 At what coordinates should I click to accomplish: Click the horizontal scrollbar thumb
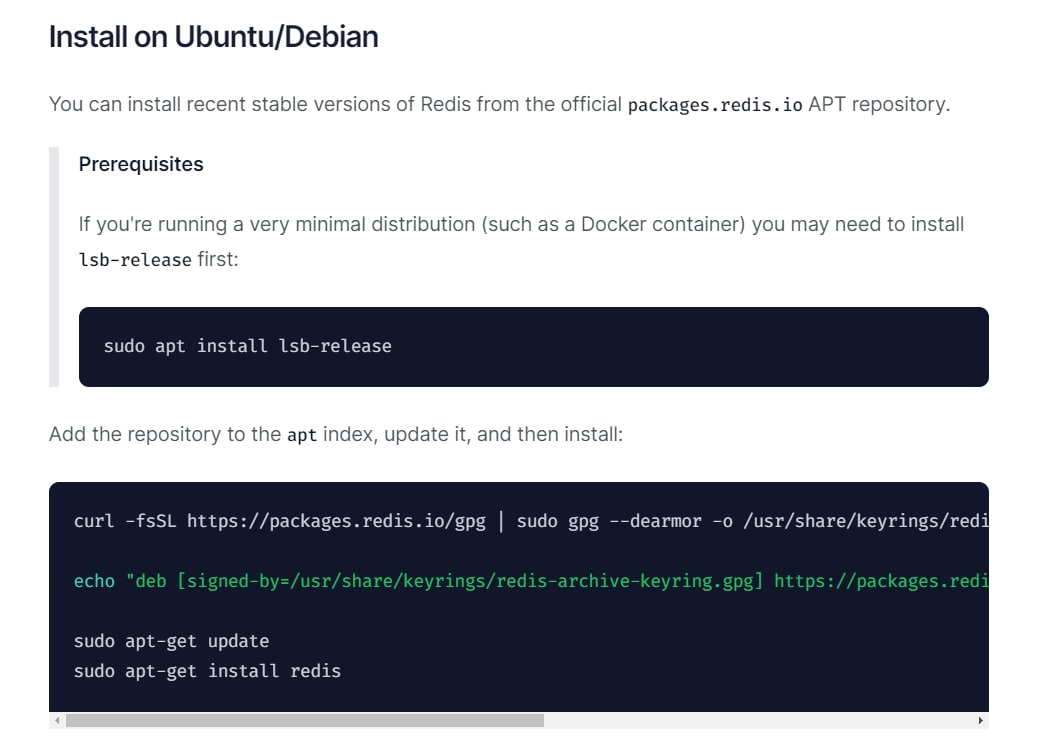click(x=304, y=720)
